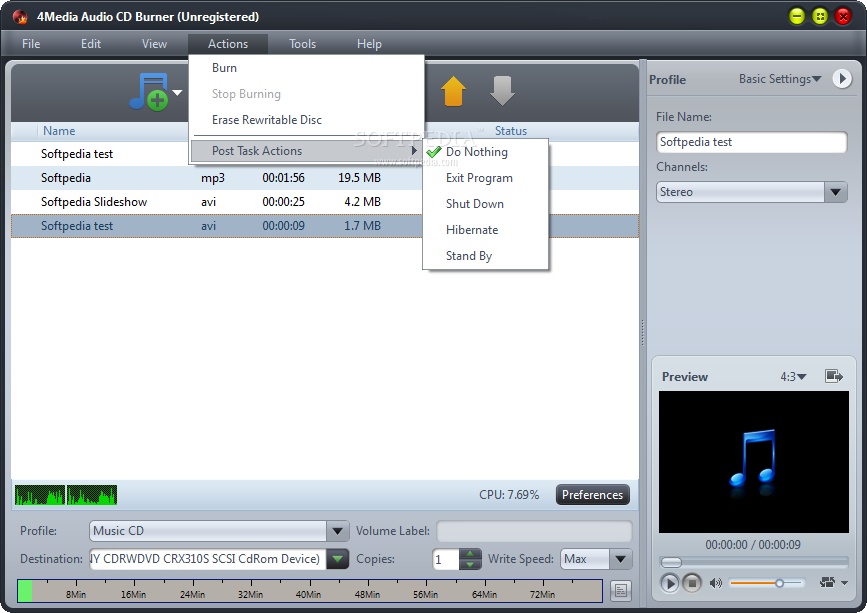Increase number of copies
This screenshot has width=867, height=613.
point(470,553)
